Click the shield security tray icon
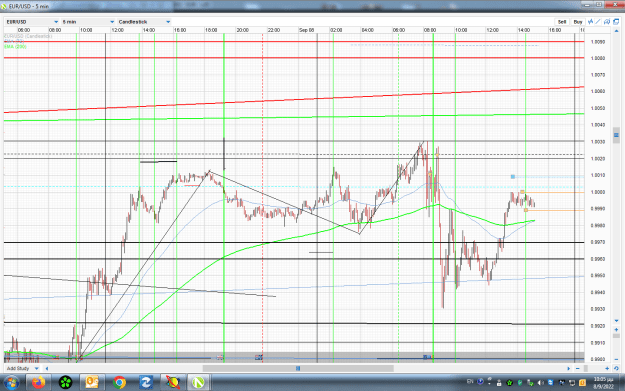 tap(520, 383)
